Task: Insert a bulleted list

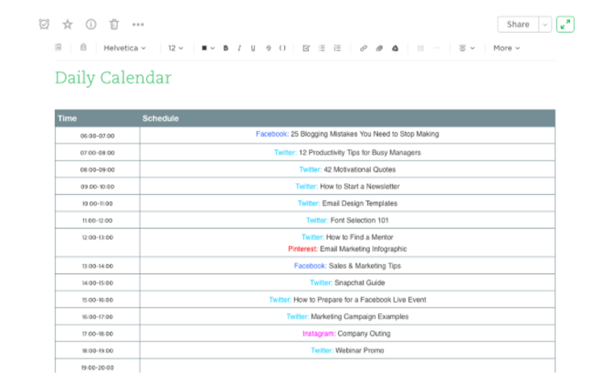Action: click(322, 48)
